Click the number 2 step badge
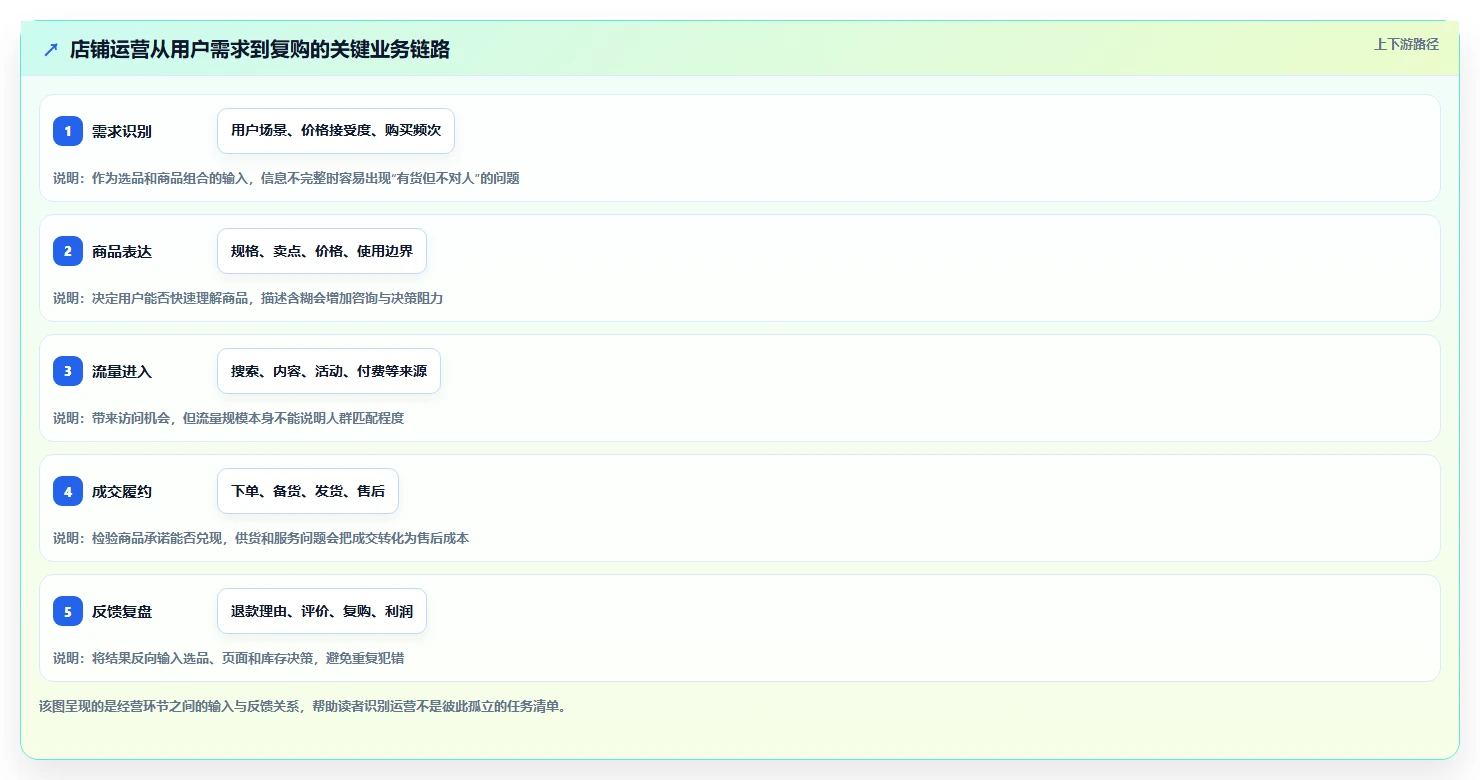 [x=68, y=251]
